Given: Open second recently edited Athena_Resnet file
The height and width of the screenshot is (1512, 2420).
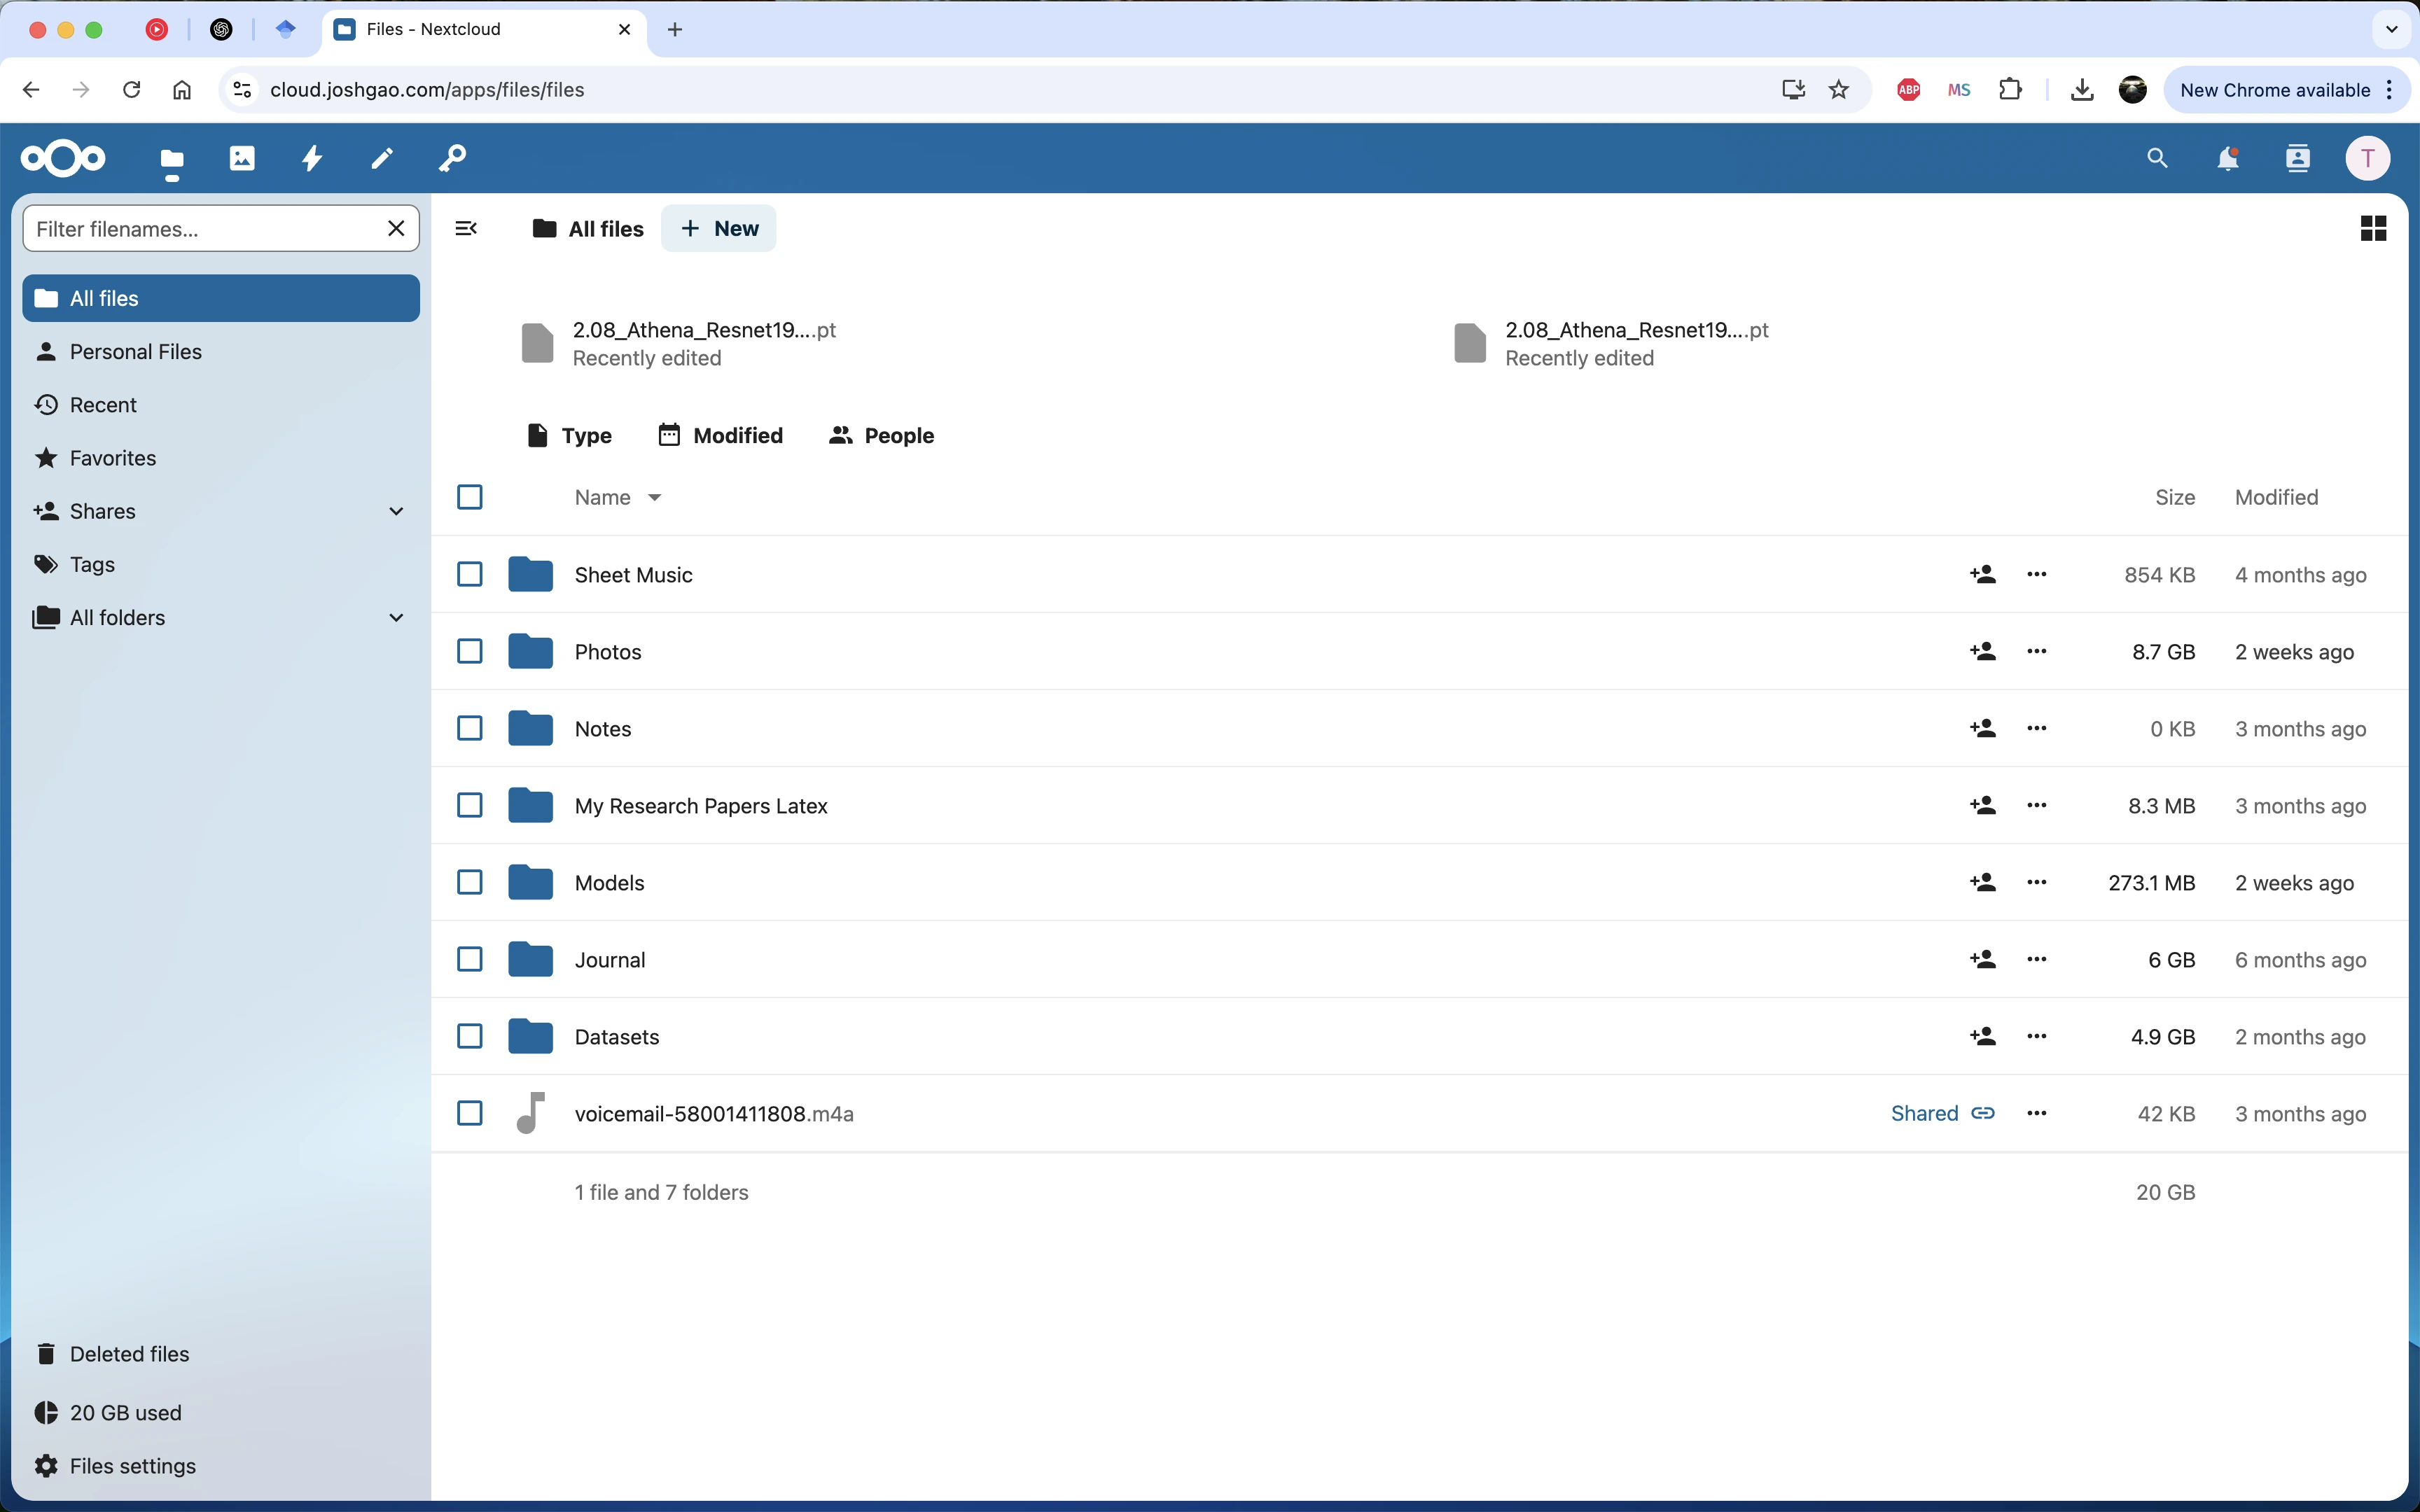Looking at the screenshot, I should click(x=1611, y=344).
